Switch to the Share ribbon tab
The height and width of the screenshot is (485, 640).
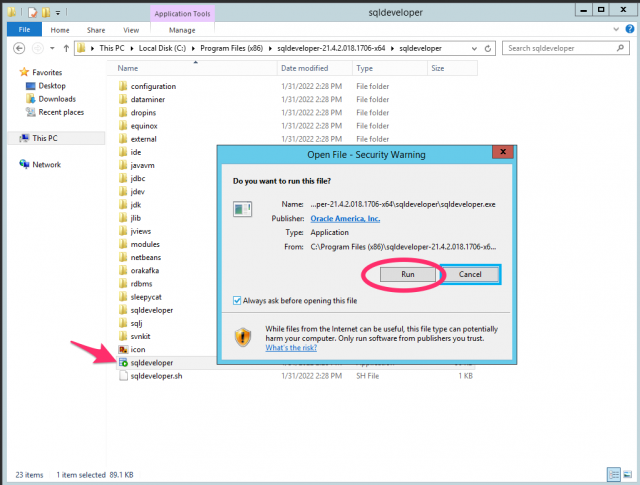[96, 30]
